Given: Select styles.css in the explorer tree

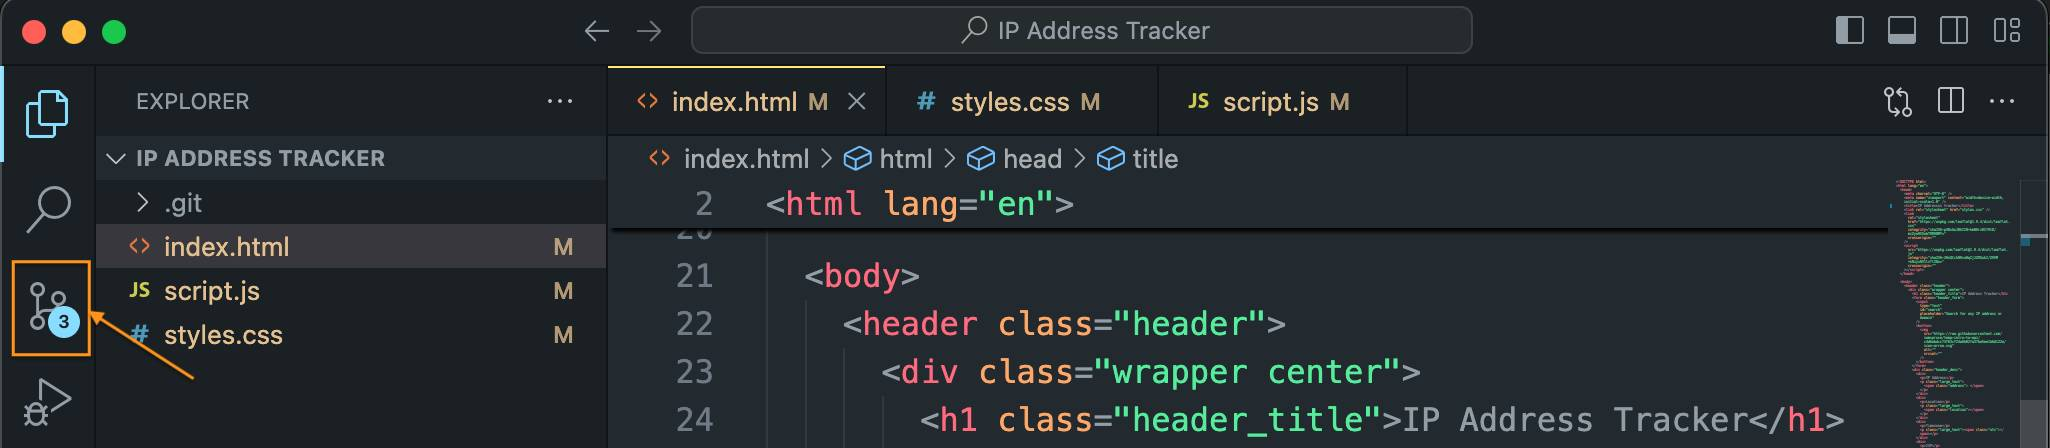Looking at the screenshot, I should coord(351,334).
